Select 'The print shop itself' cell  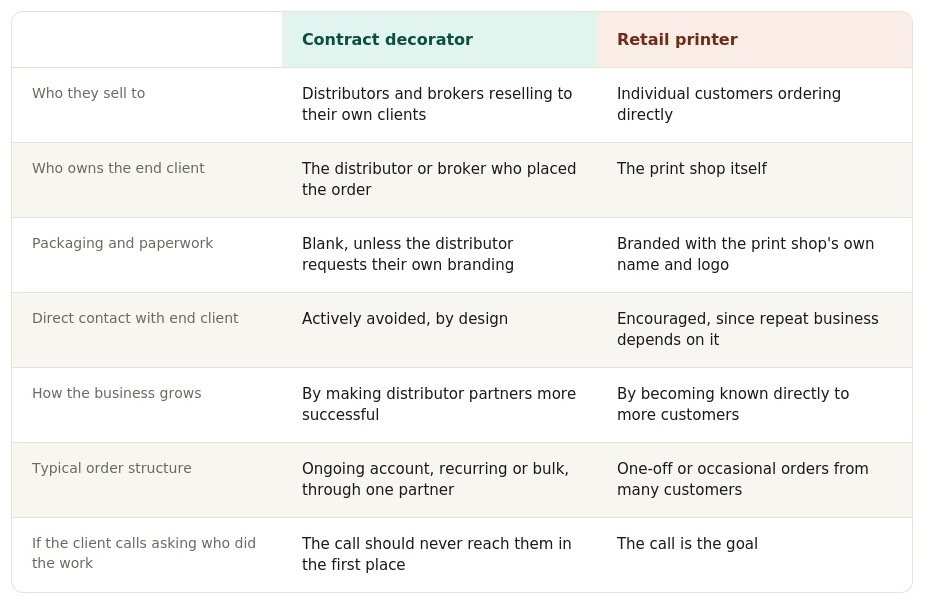(x=692, y=168)
